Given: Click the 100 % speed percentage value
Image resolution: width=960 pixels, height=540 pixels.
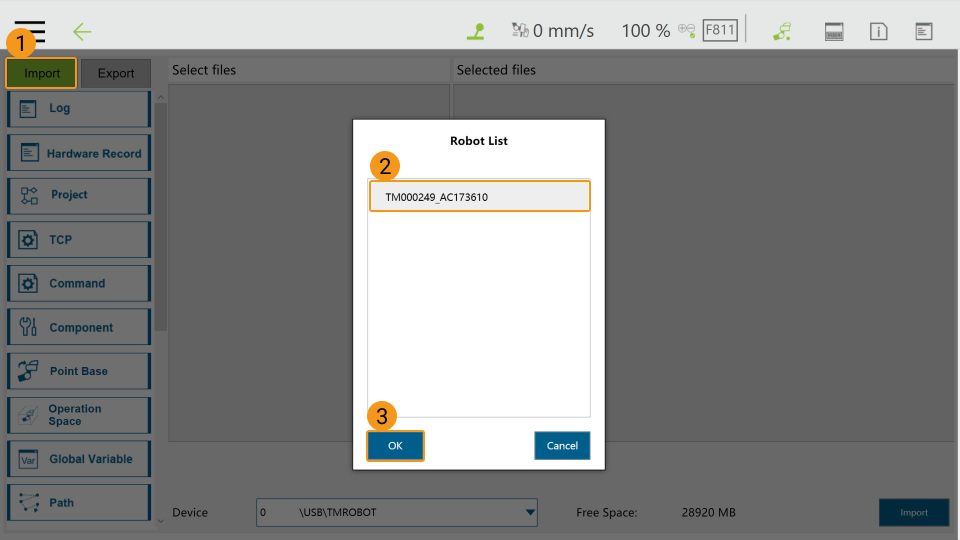Looking at the screenshot, I should click(x=645, y=31).
